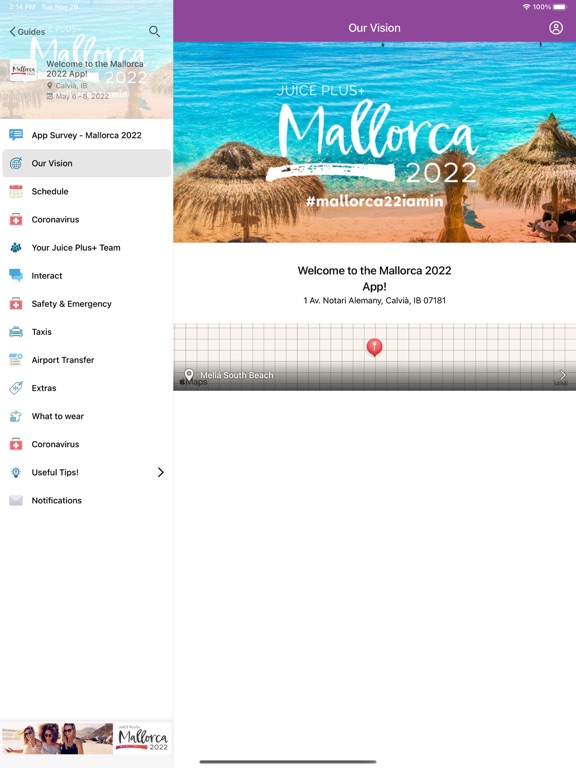
Task: Open the Schedule menu item
Action: coord(87,191)
